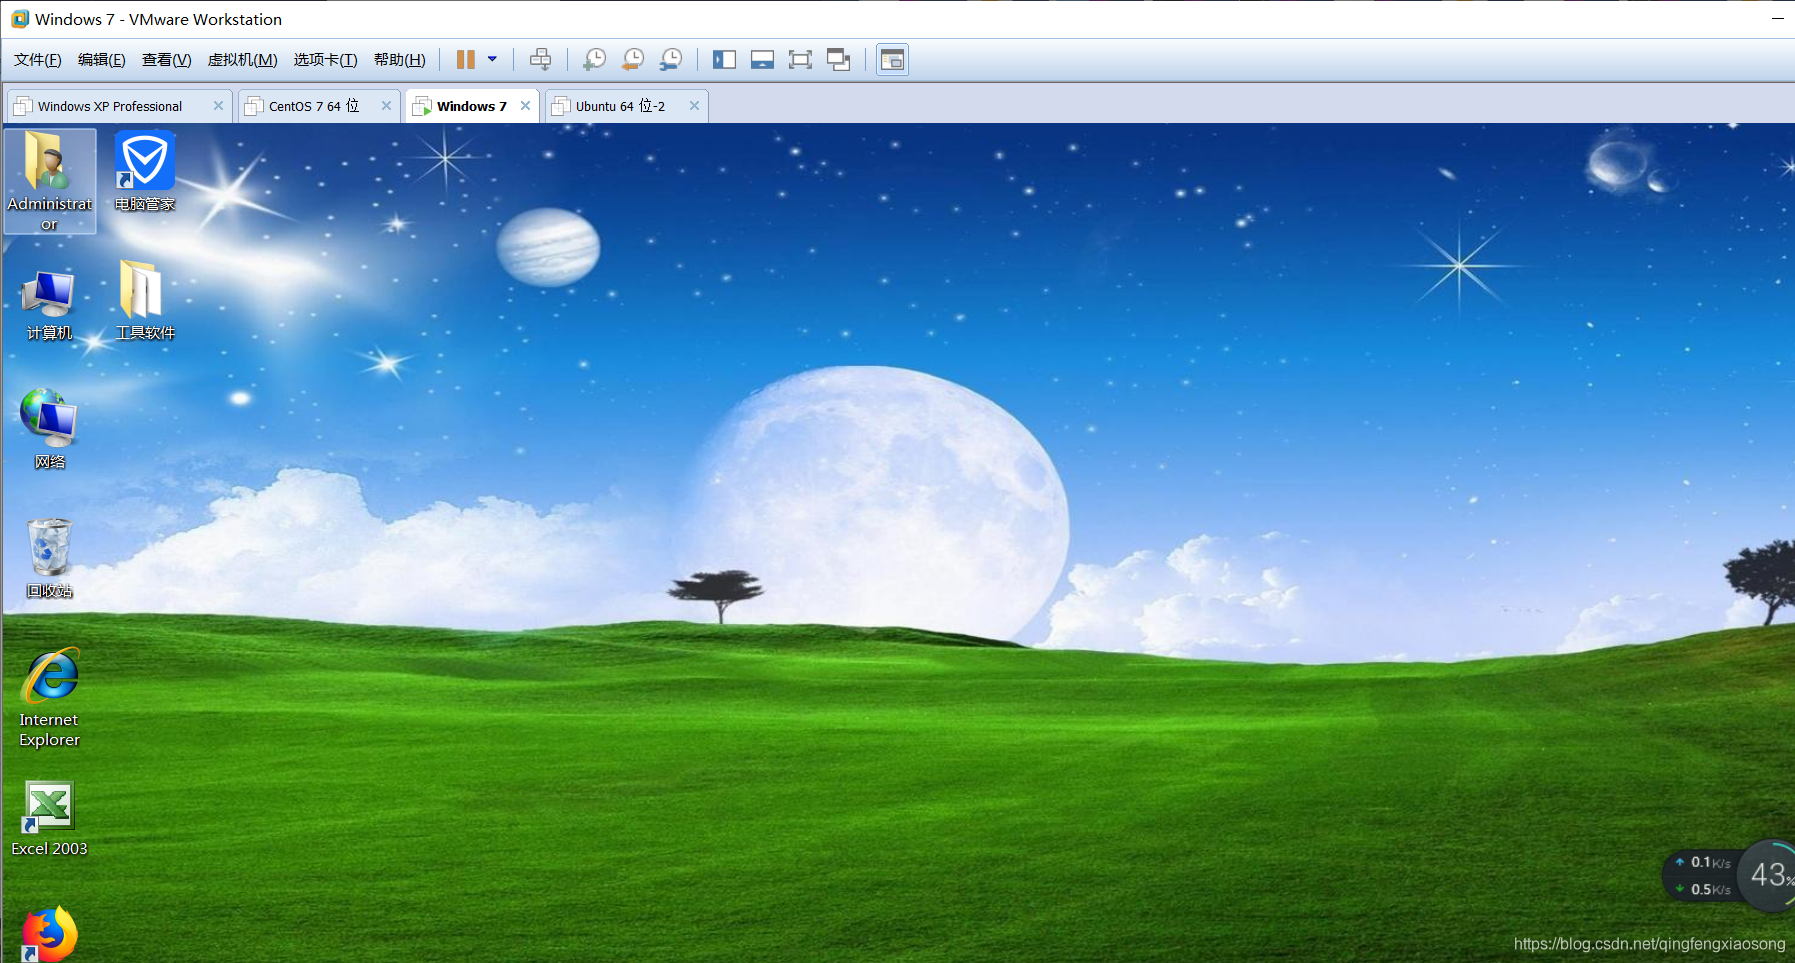Select the Administrator folder desktop icon
The width and height of the screenshot is (1795, 963).
click(x=49, y=181)
